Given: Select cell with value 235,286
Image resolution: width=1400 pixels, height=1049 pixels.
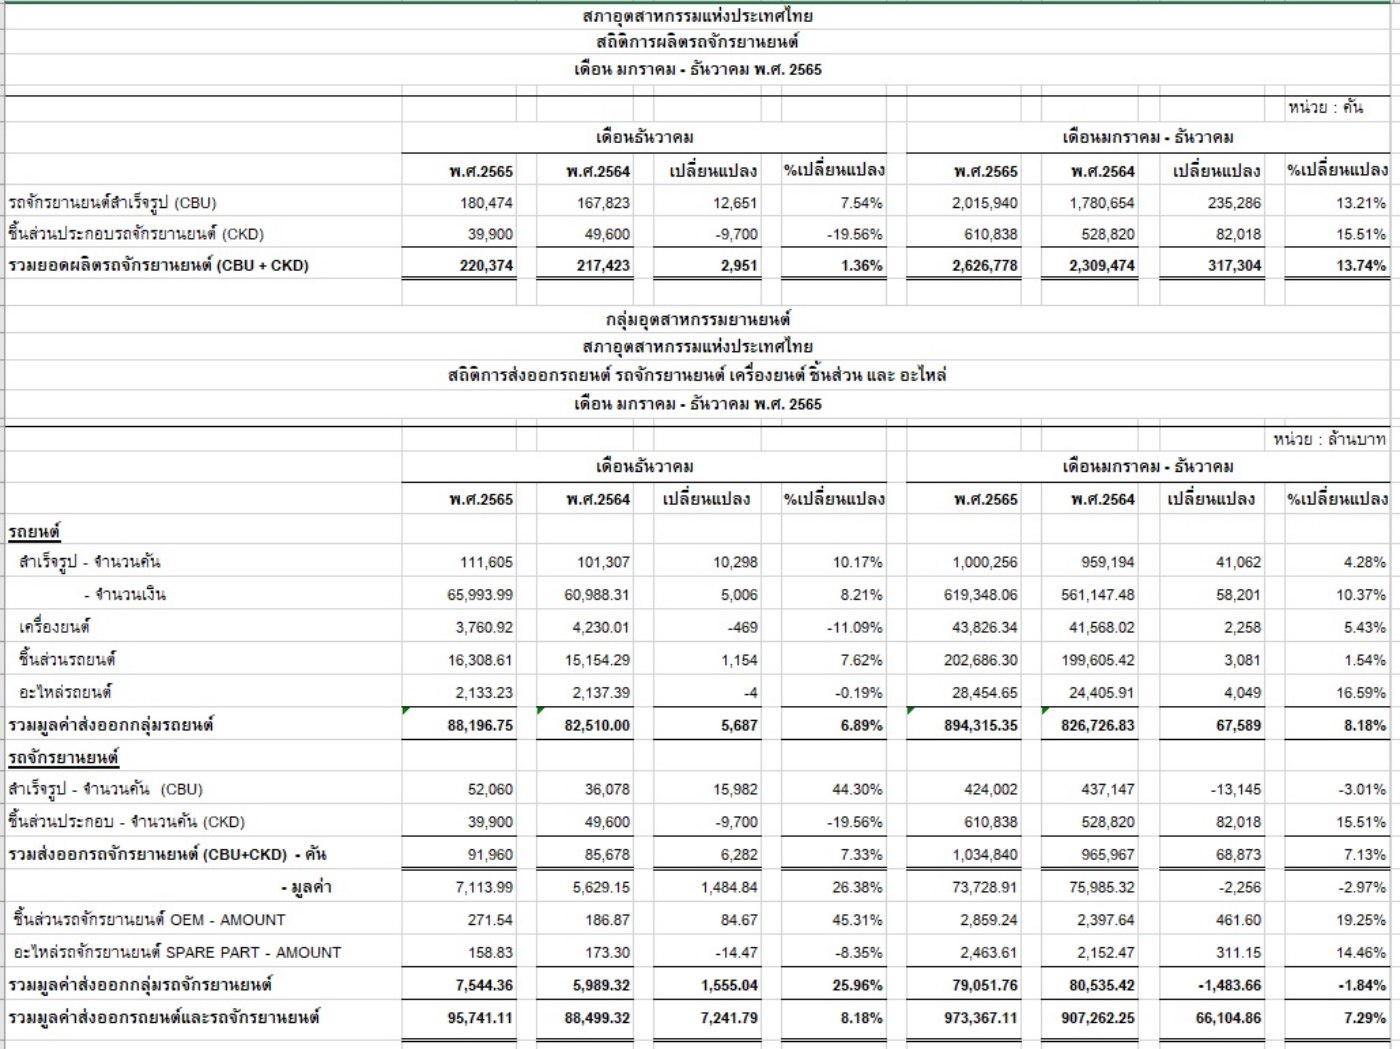Looking at the screenshot, I should coord(1234,203).
